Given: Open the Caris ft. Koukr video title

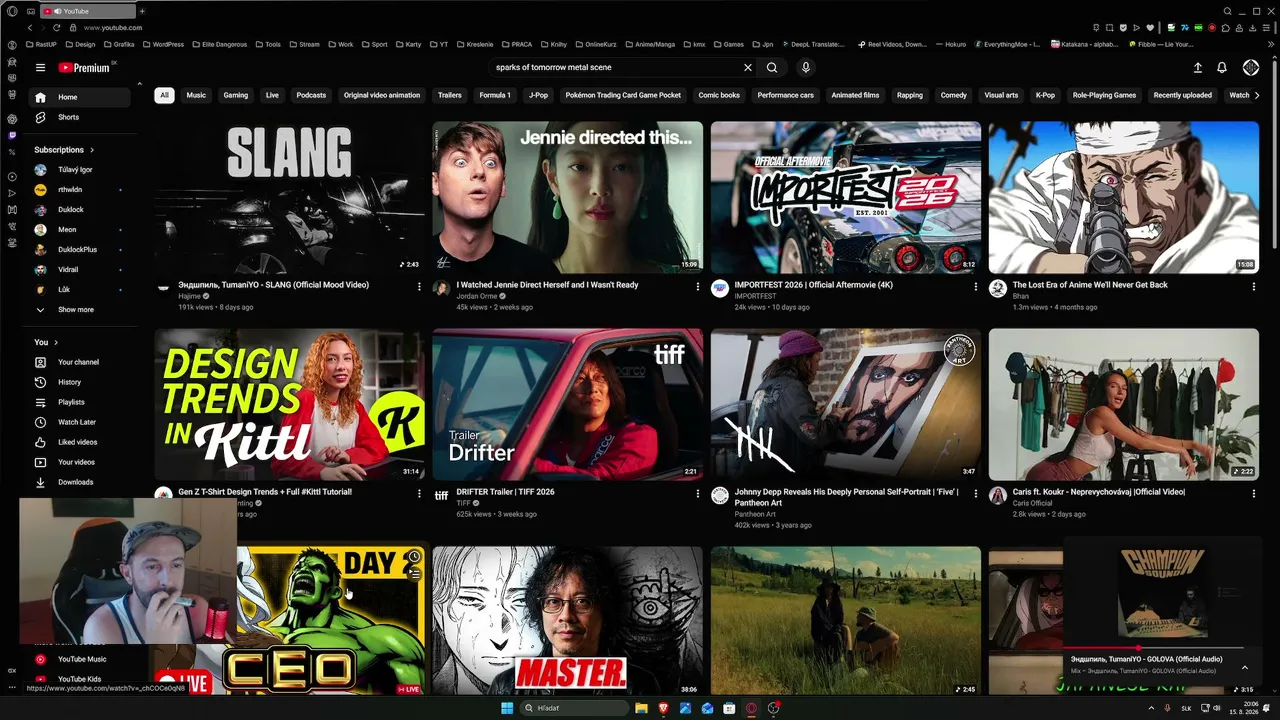Looking at the screenshot, I should [1099, 492].
